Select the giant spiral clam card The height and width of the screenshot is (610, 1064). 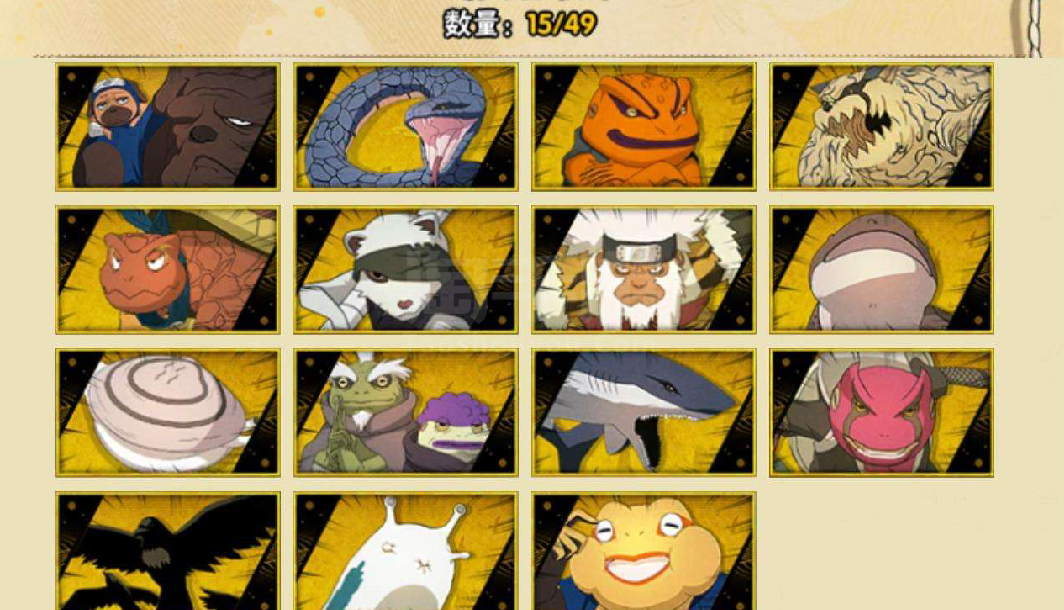168,413
